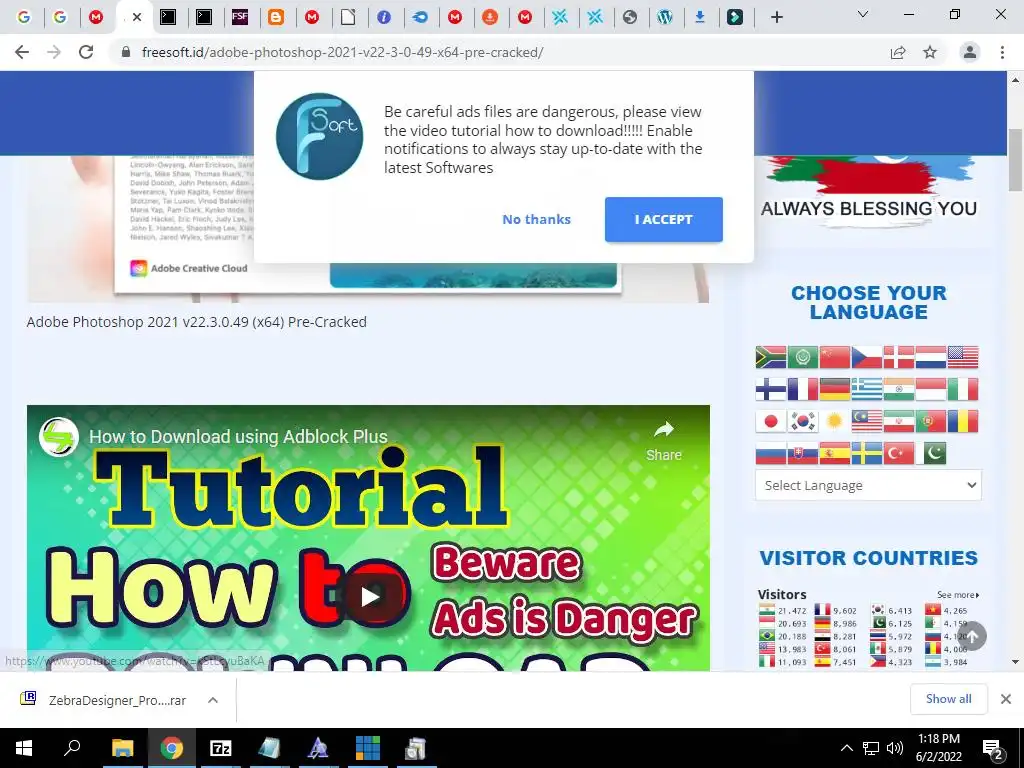Choose the Greece flag language icon
Viewport: 1024px width, 768px height.
[867, 389]
